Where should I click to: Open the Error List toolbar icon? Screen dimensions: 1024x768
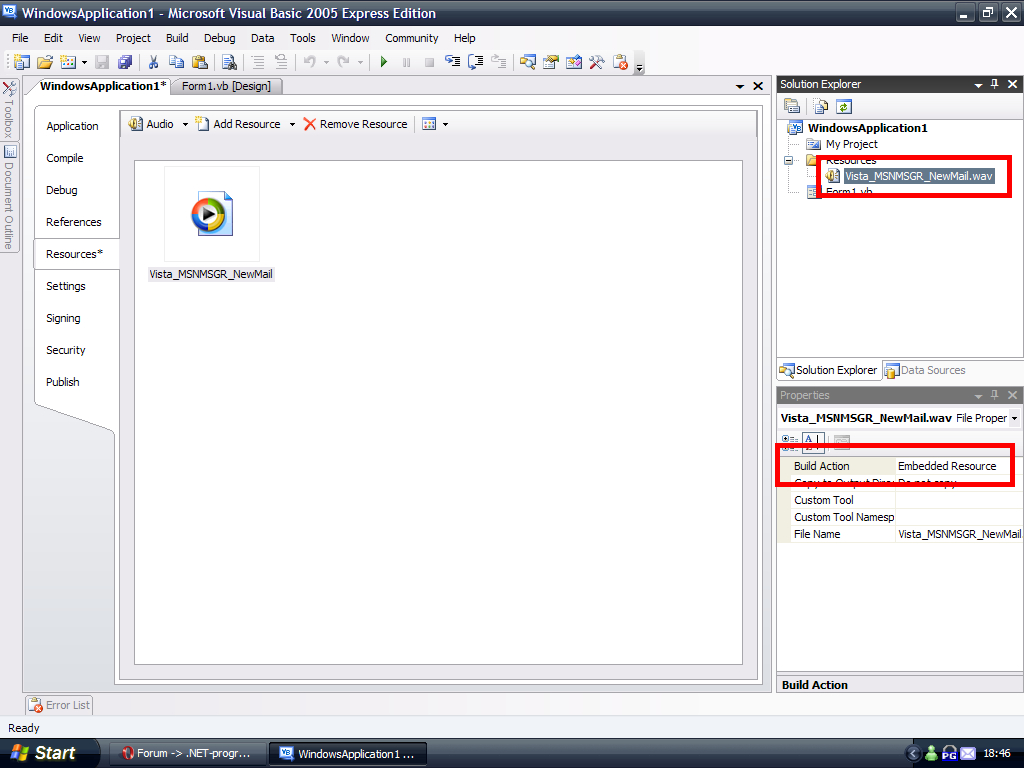(620, 62)
